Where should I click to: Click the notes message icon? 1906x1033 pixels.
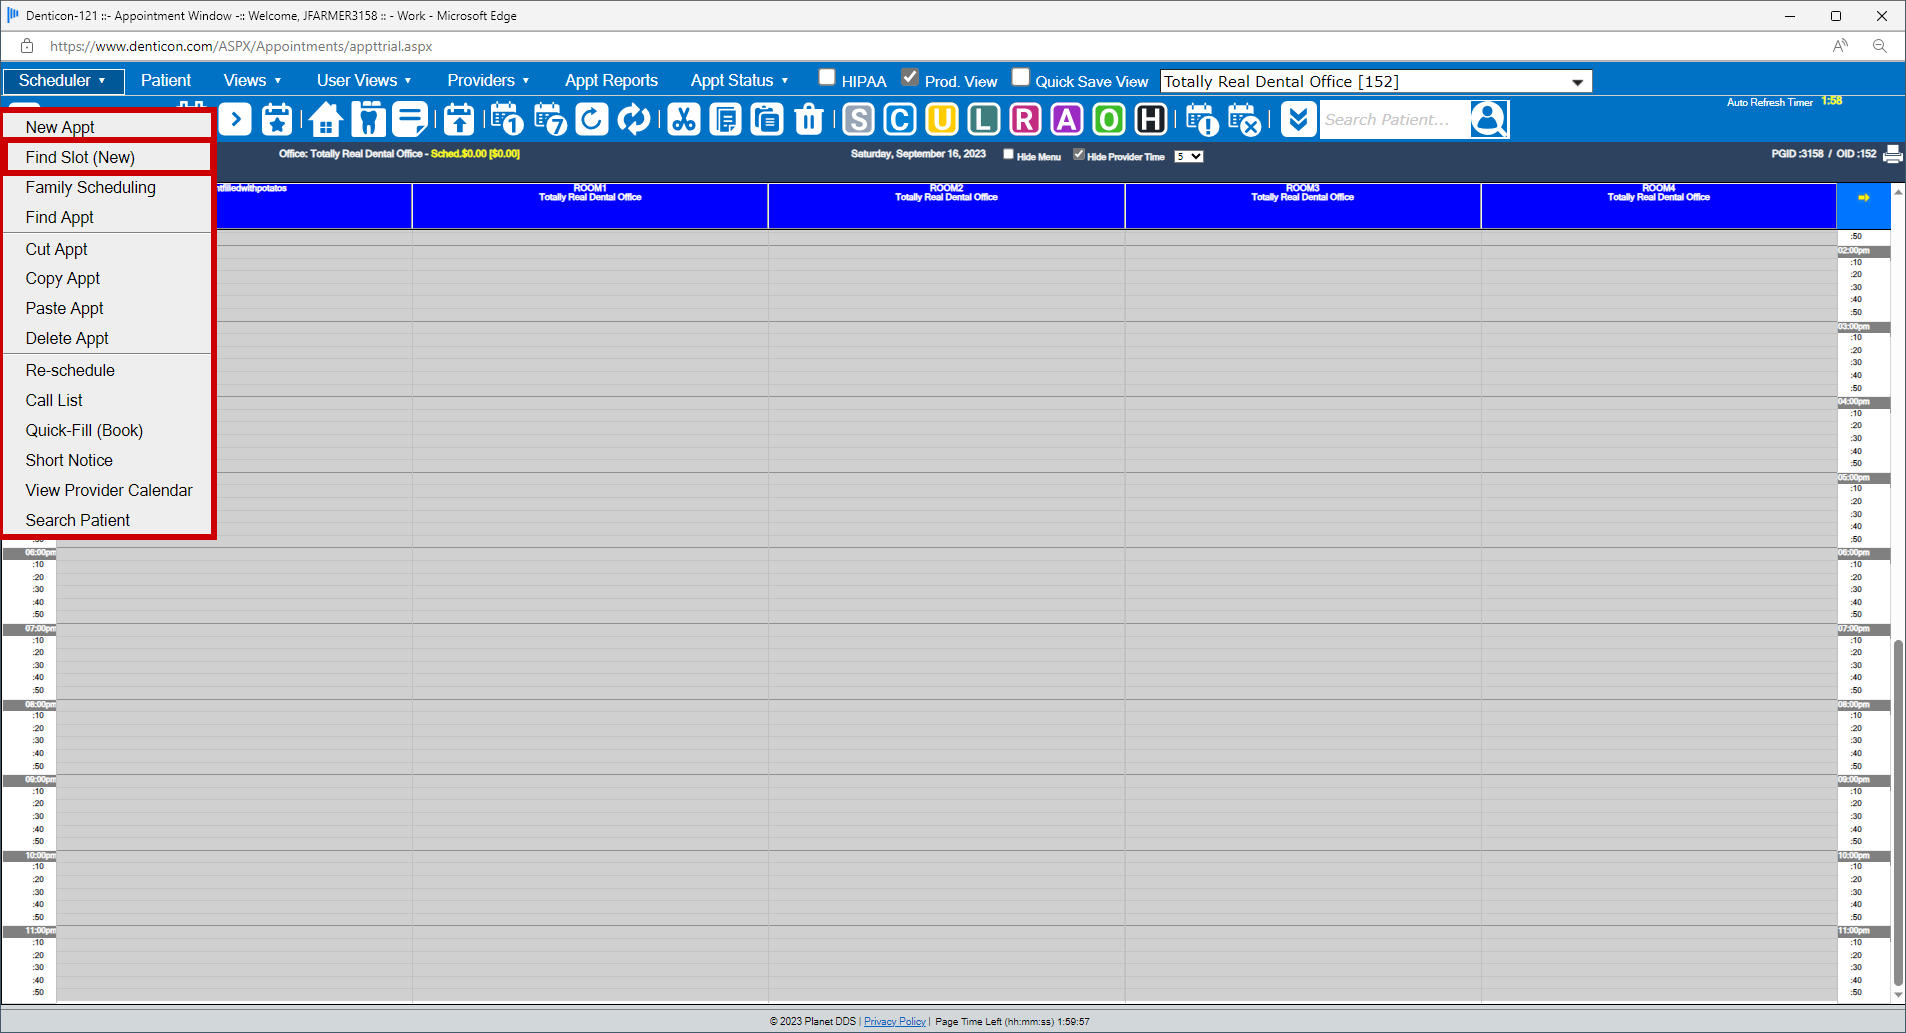[x=410, y=120]
